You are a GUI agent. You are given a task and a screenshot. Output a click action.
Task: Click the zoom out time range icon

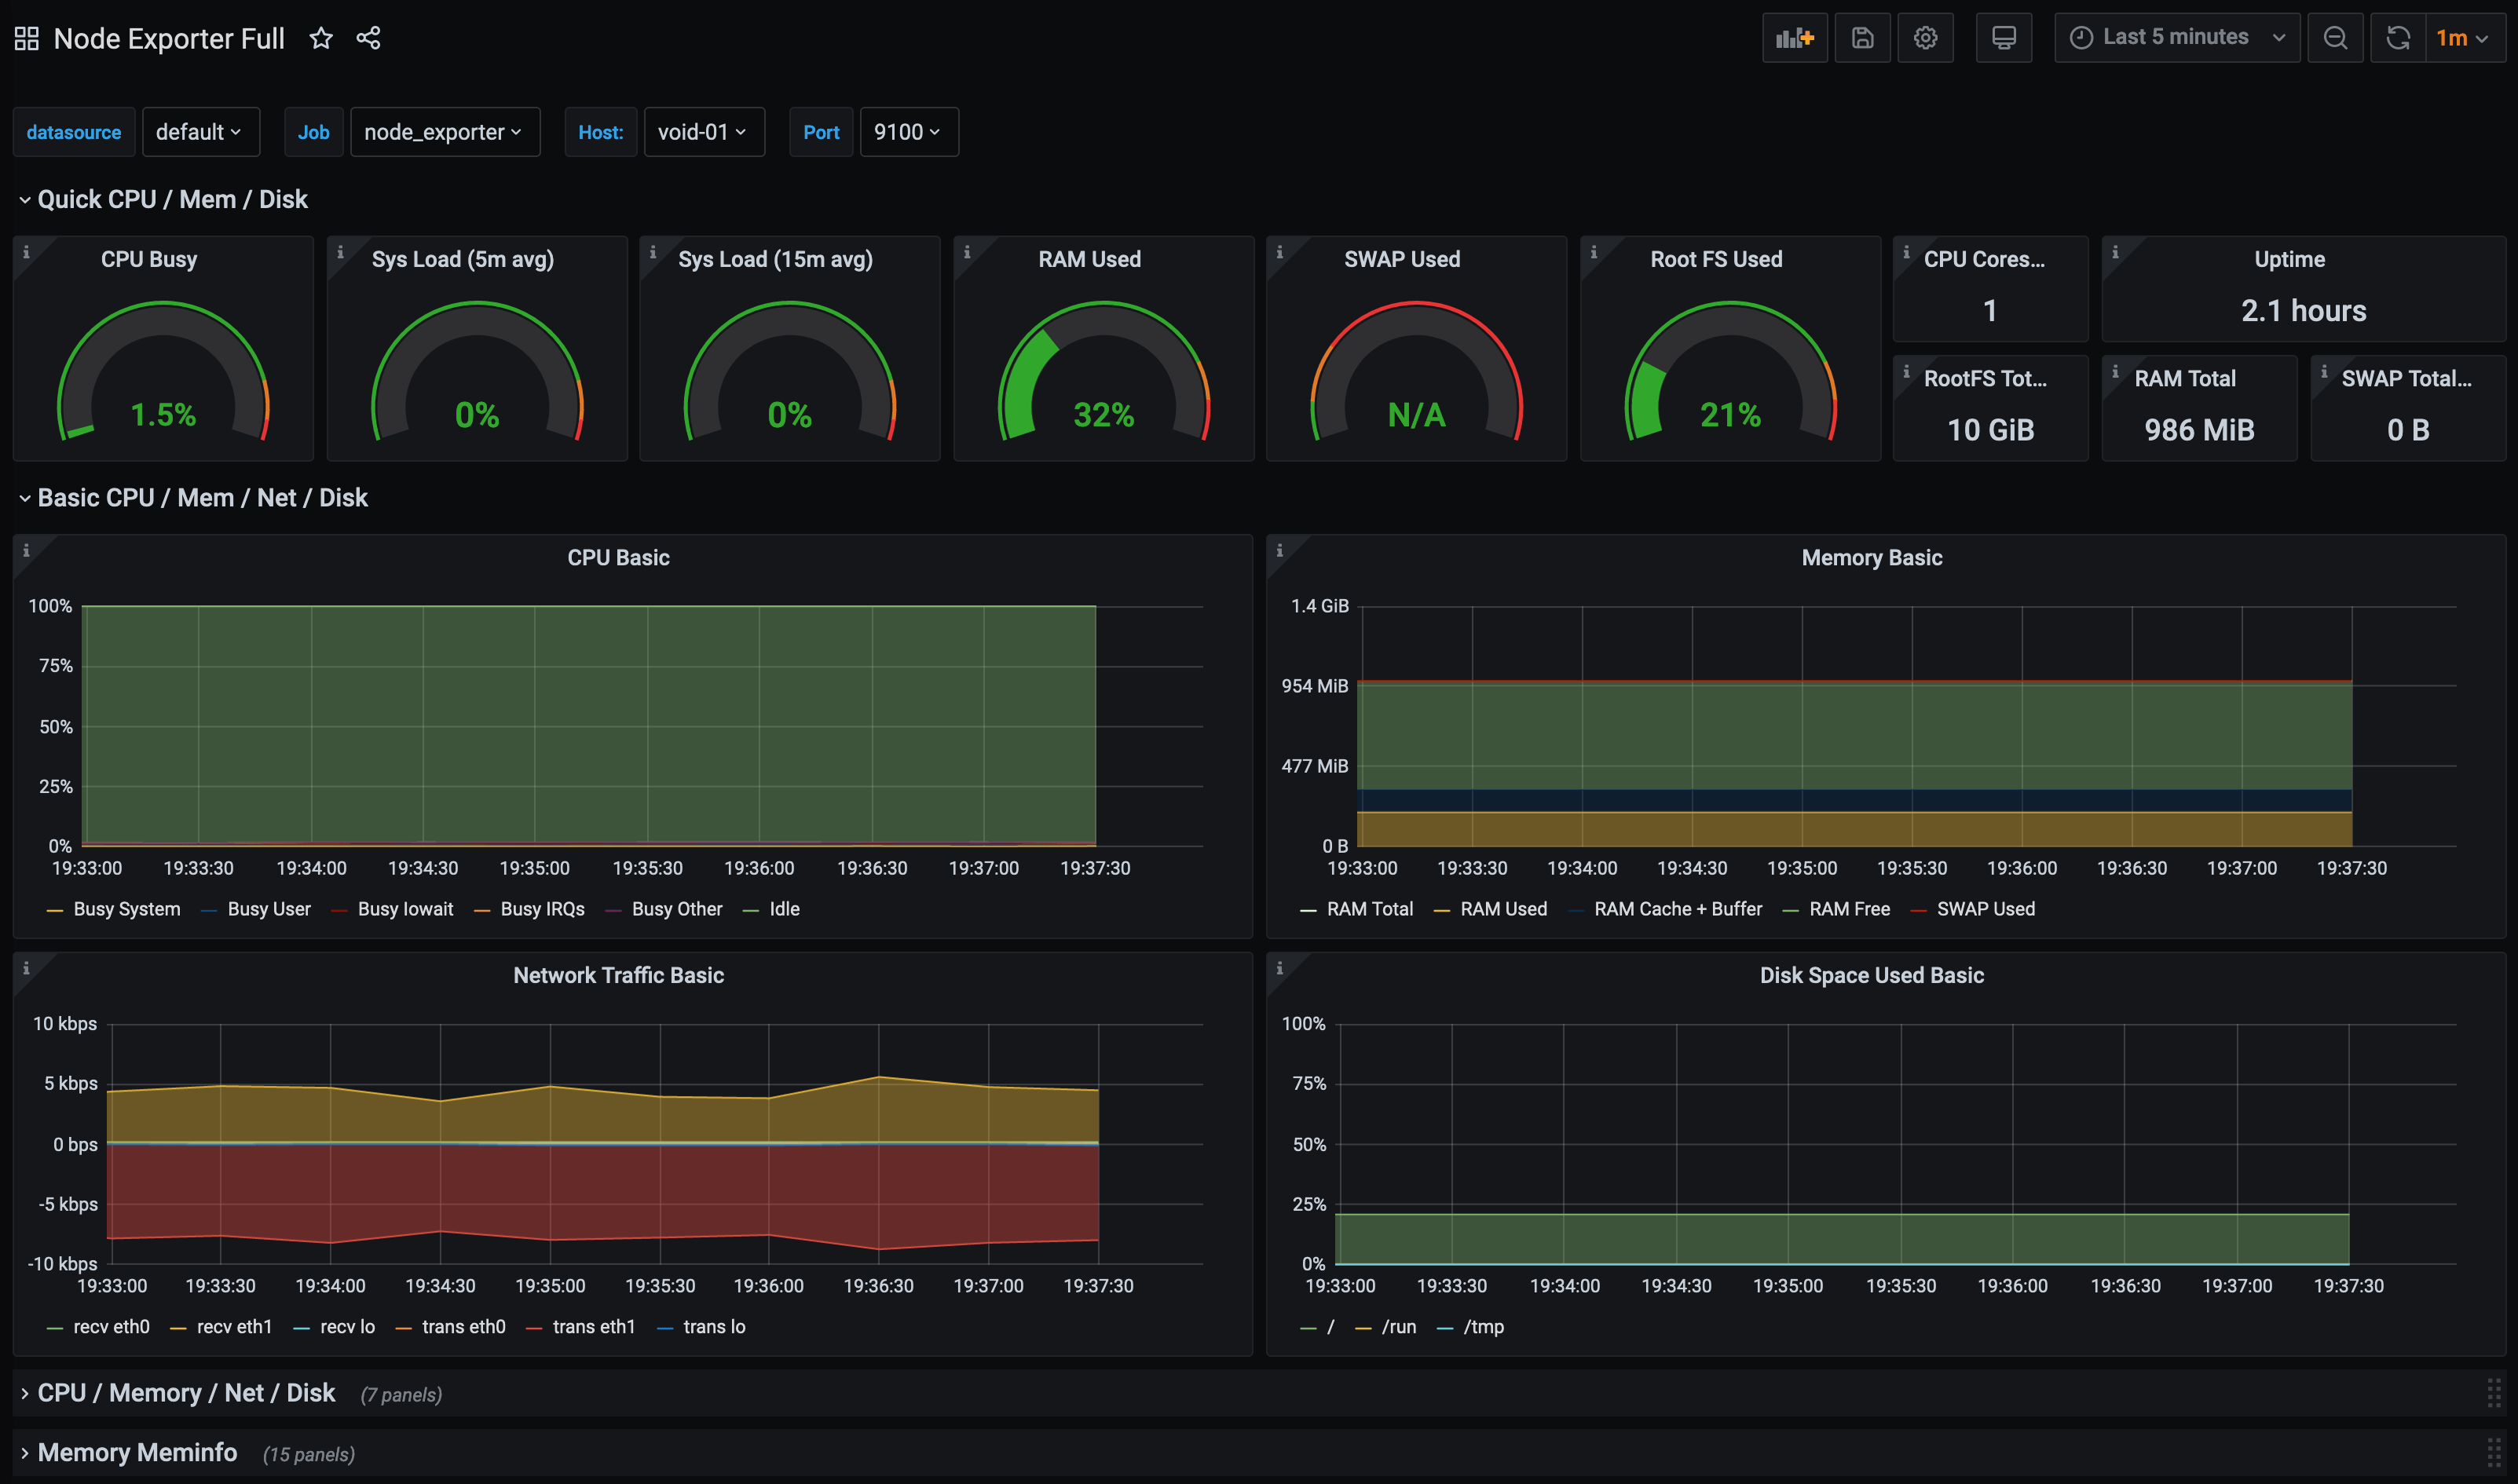[x=2335, y=37]
